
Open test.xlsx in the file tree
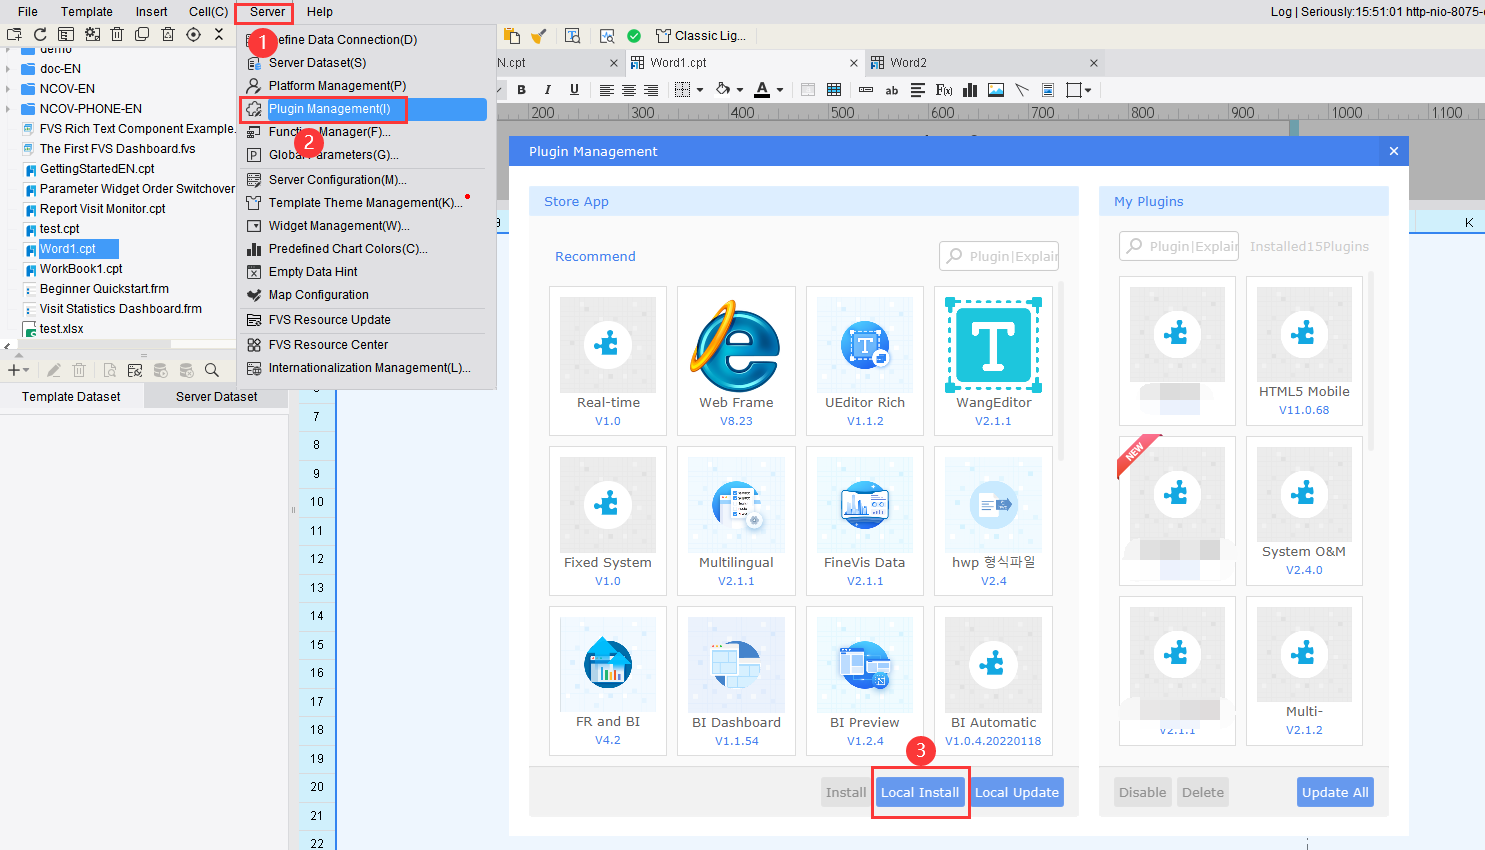[61, 329]
